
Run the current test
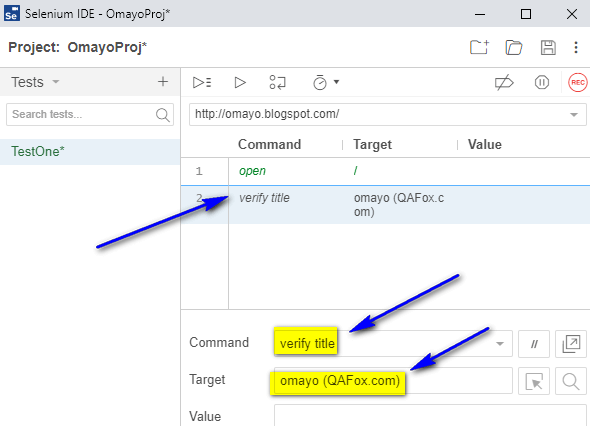[x=240, y=82]
